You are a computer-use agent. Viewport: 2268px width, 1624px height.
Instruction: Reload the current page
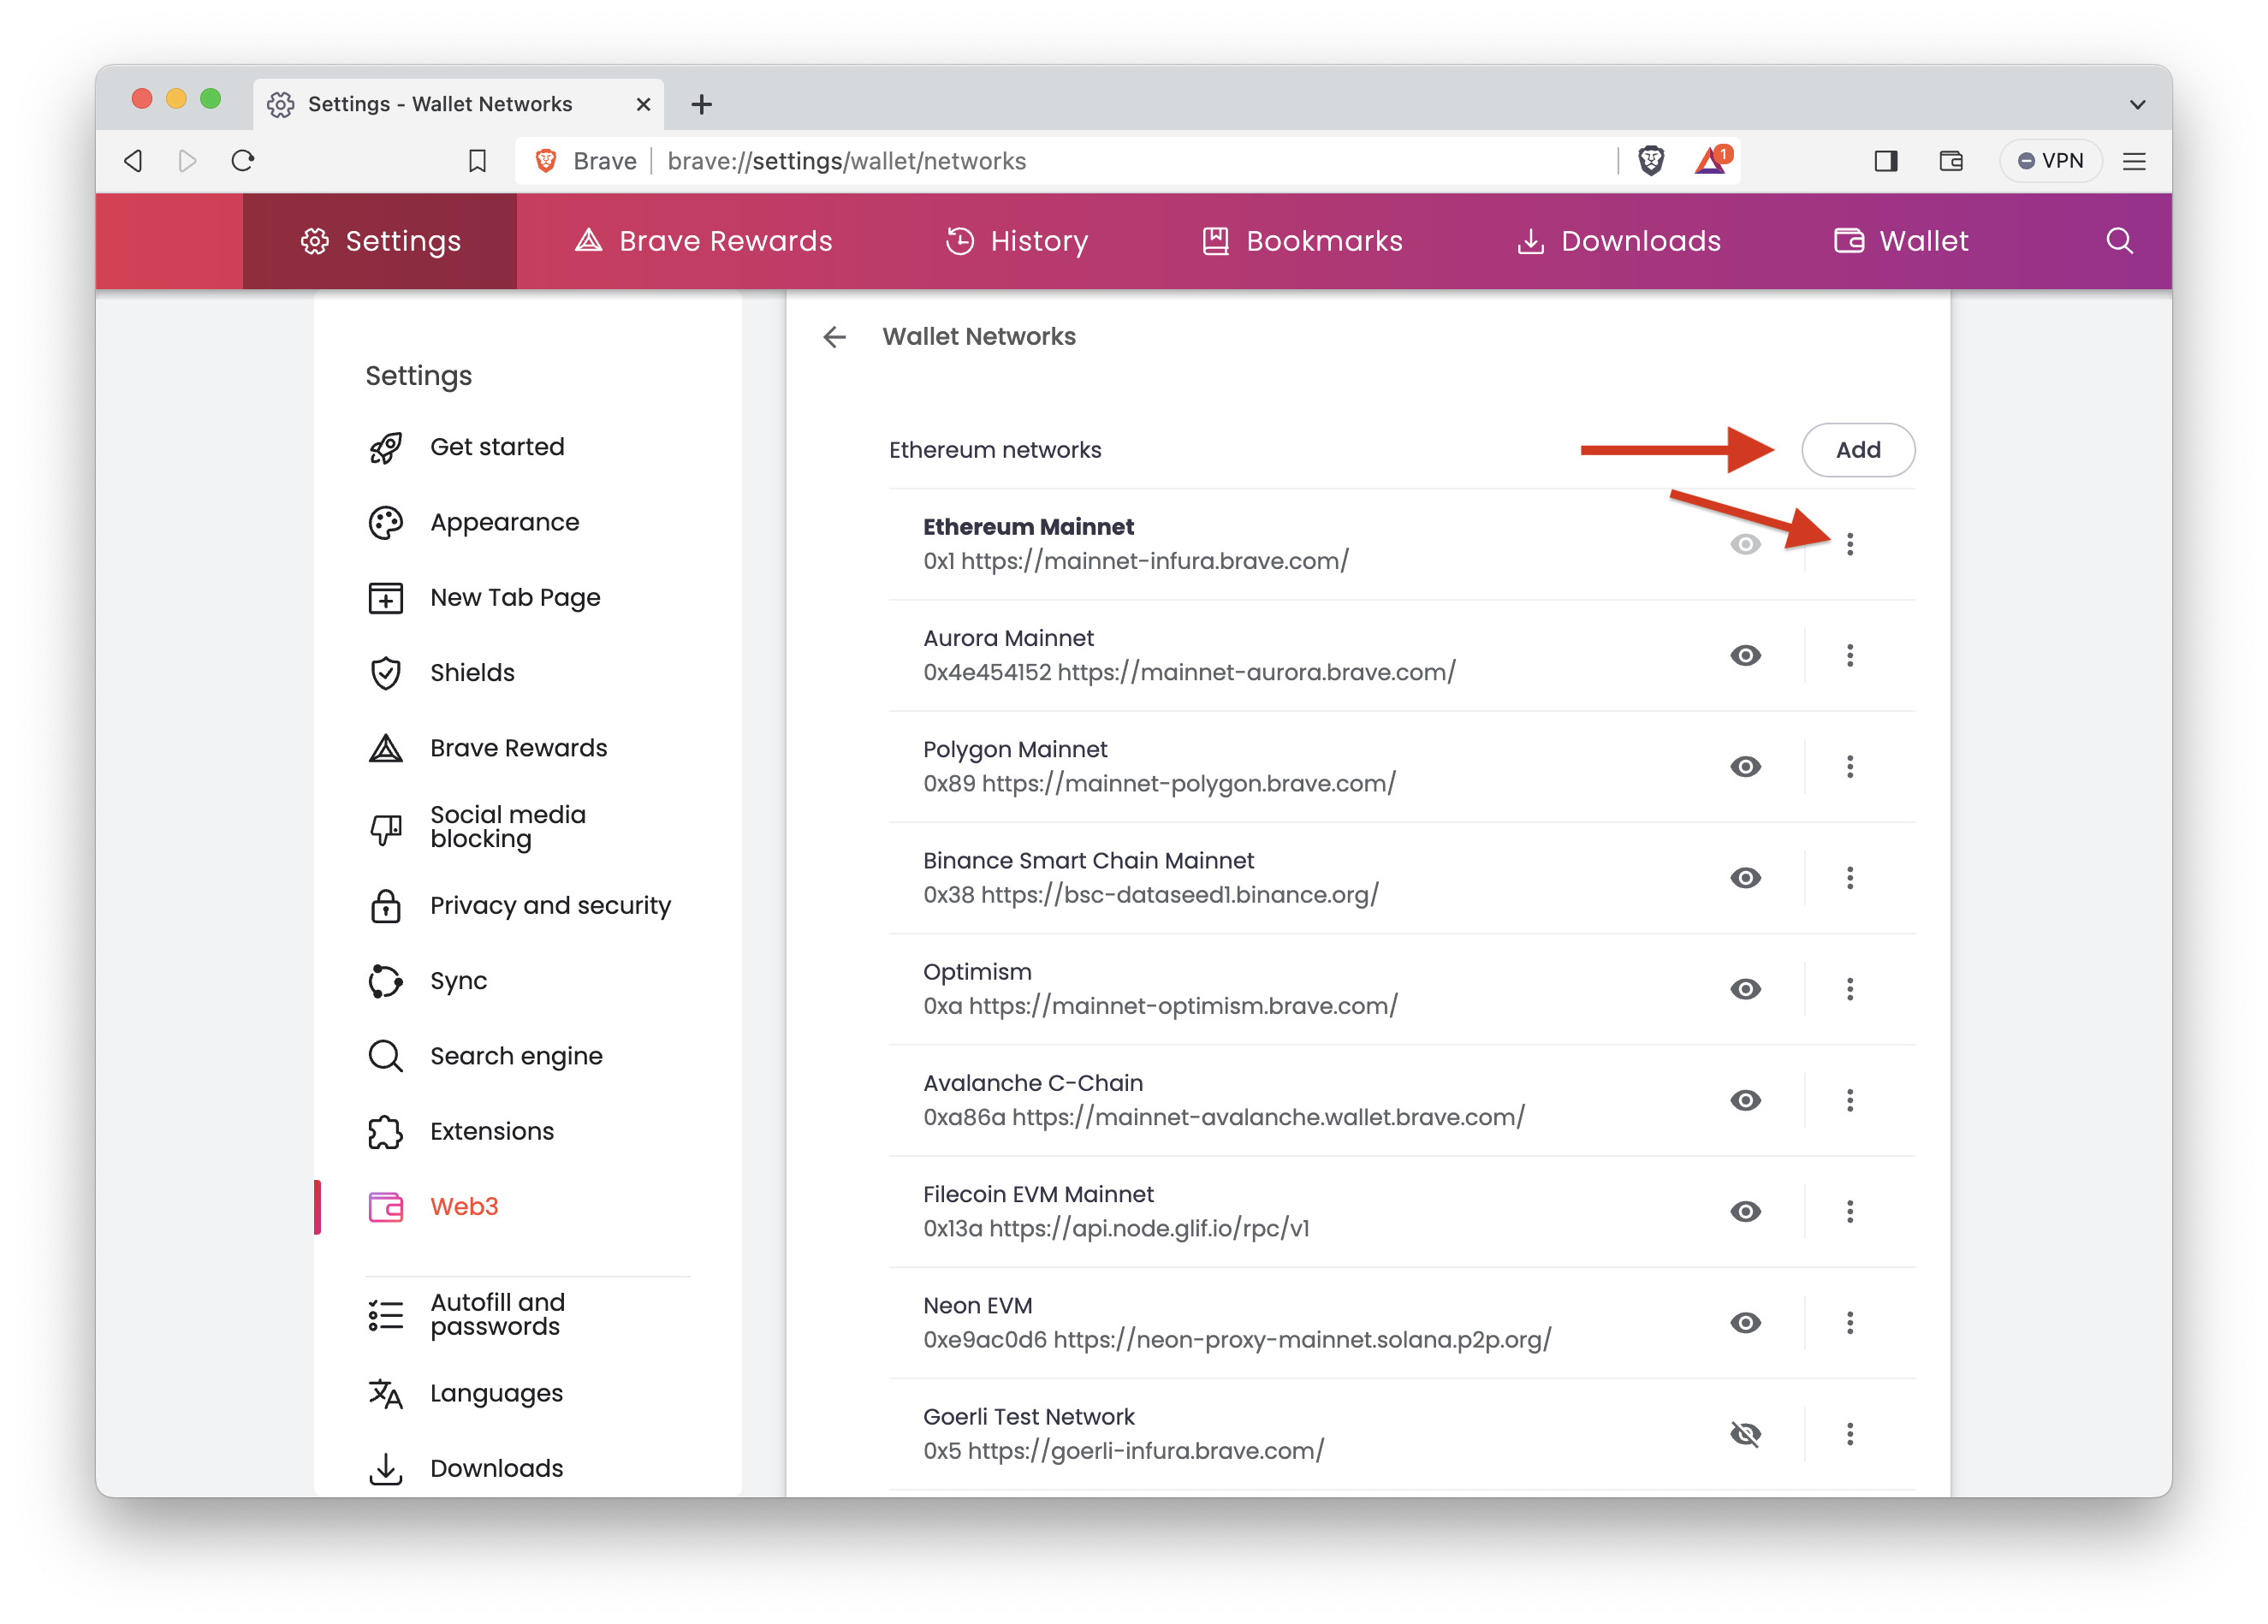(243, 161)
